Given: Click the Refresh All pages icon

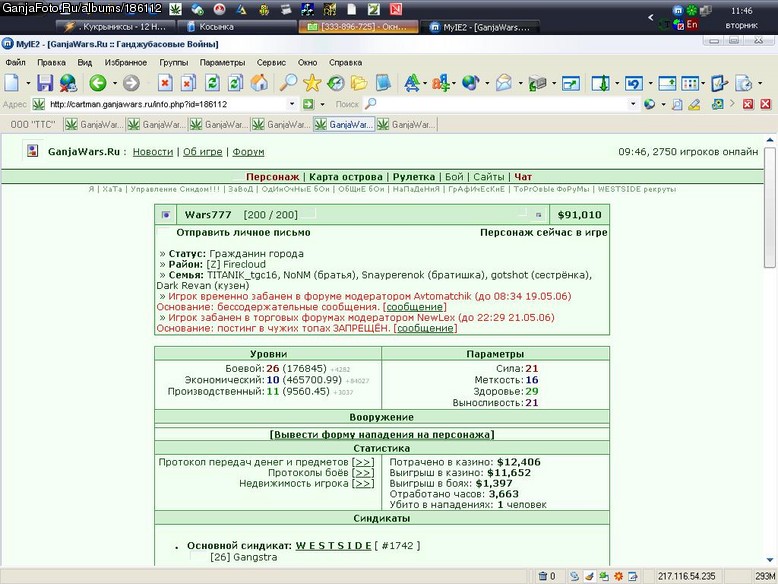Looking at the screenshot, I should click(235, 83).
